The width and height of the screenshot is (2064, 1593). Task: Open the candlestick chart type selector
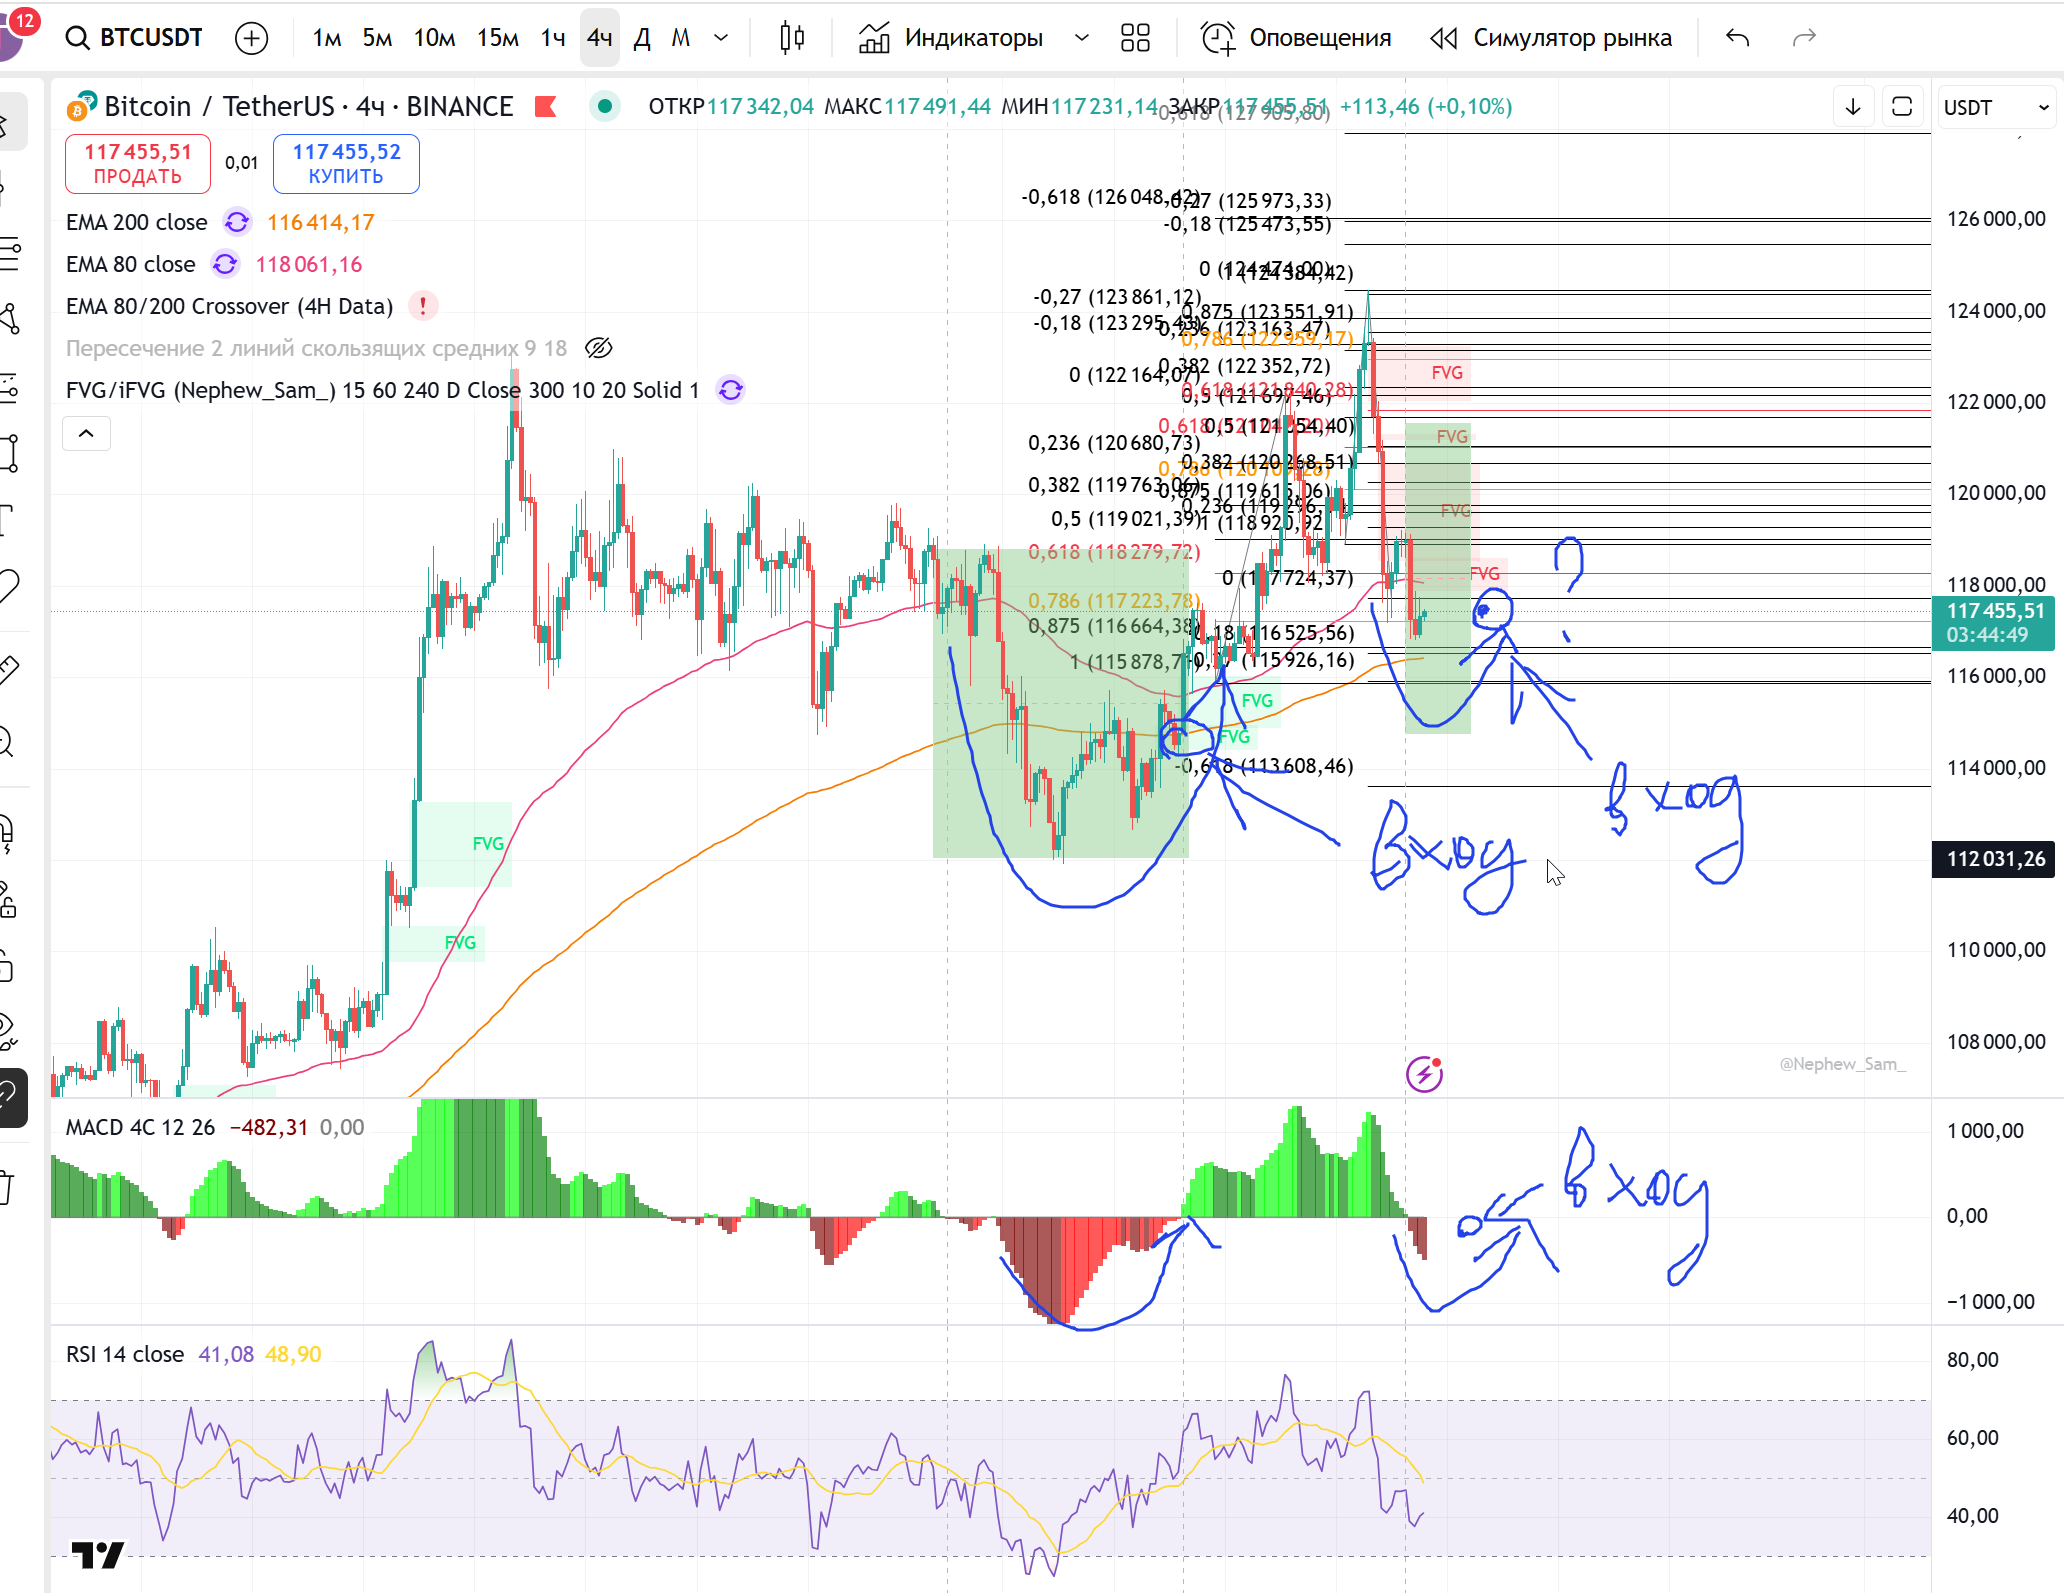click(x=792, y=38)
